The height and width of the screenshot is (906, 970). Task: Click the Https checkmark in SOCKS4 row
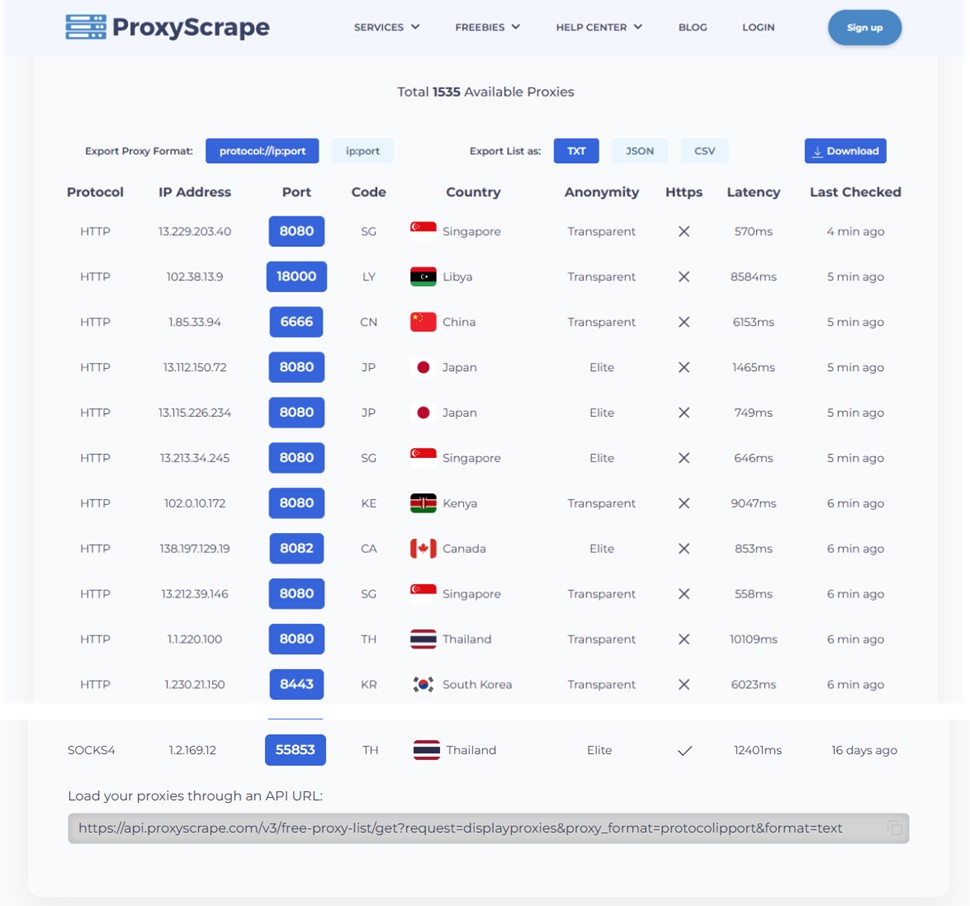685,751
